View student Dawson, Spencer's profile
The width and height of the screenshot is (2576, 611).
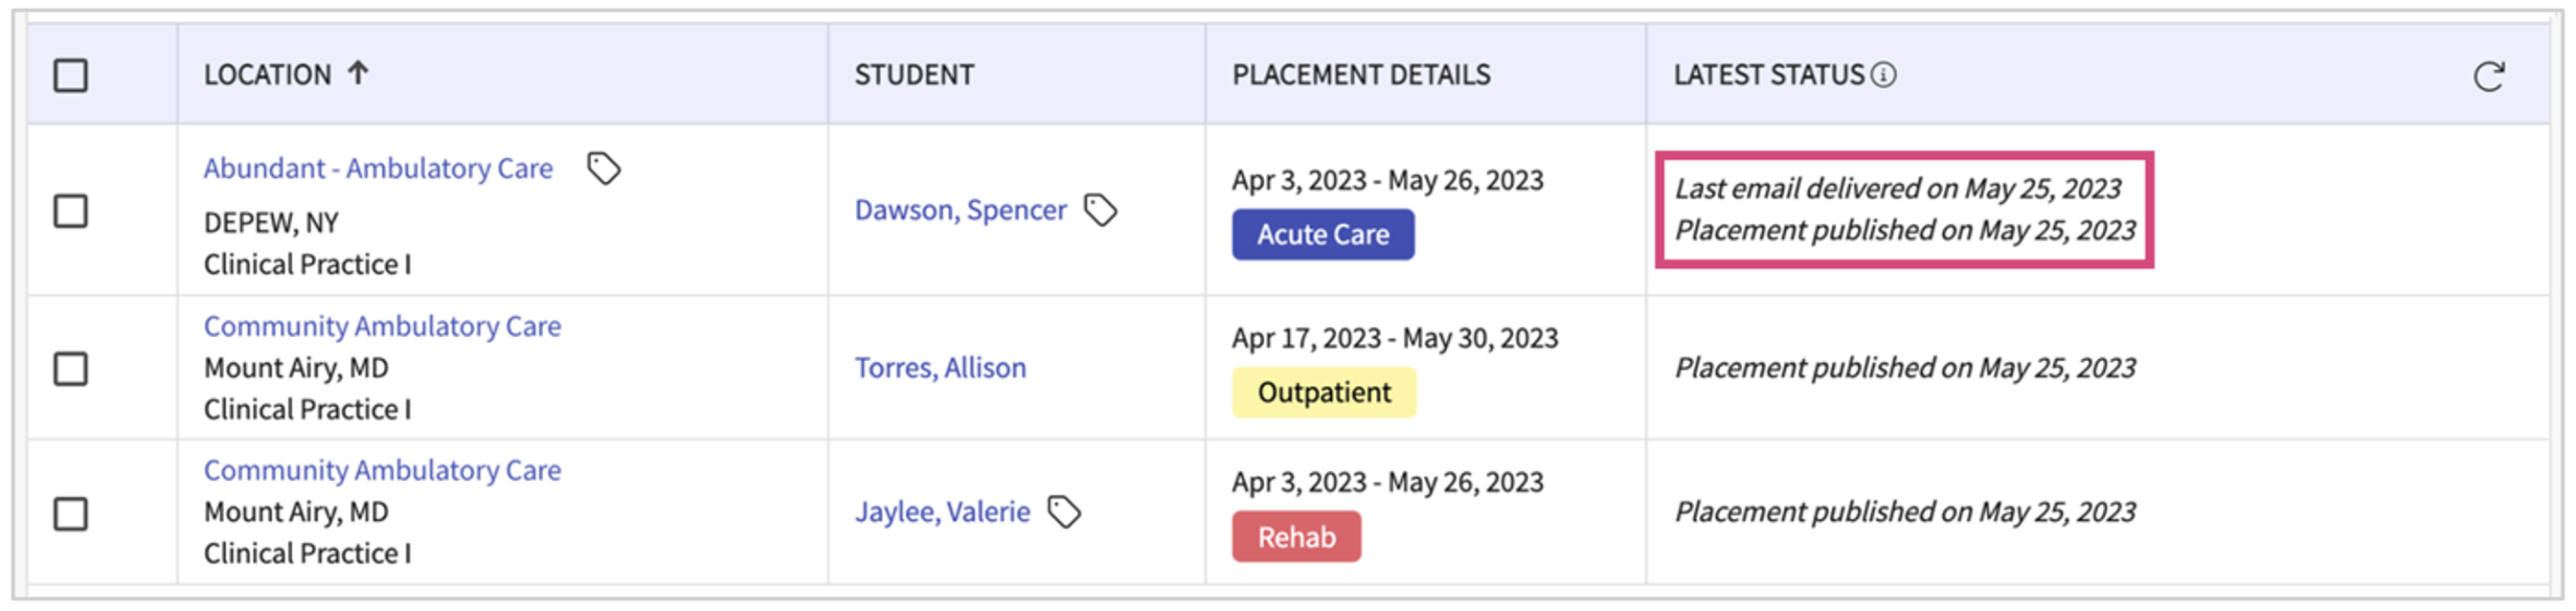[958, 210]
